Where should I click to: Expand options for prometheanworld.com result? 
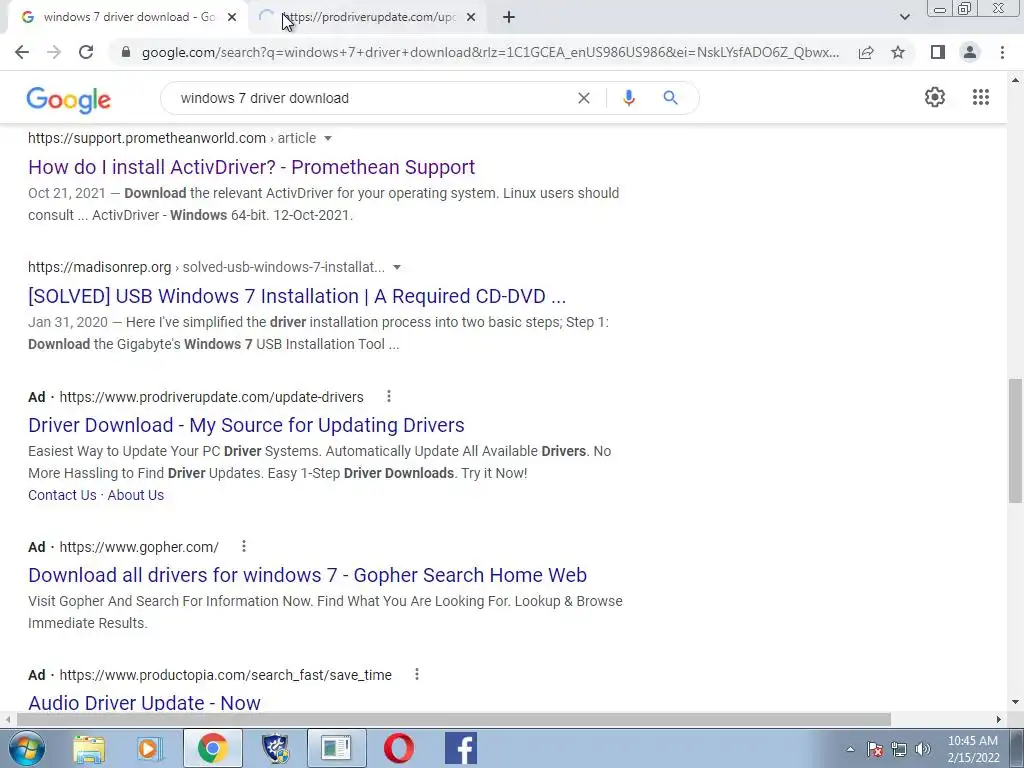[328, 138]
